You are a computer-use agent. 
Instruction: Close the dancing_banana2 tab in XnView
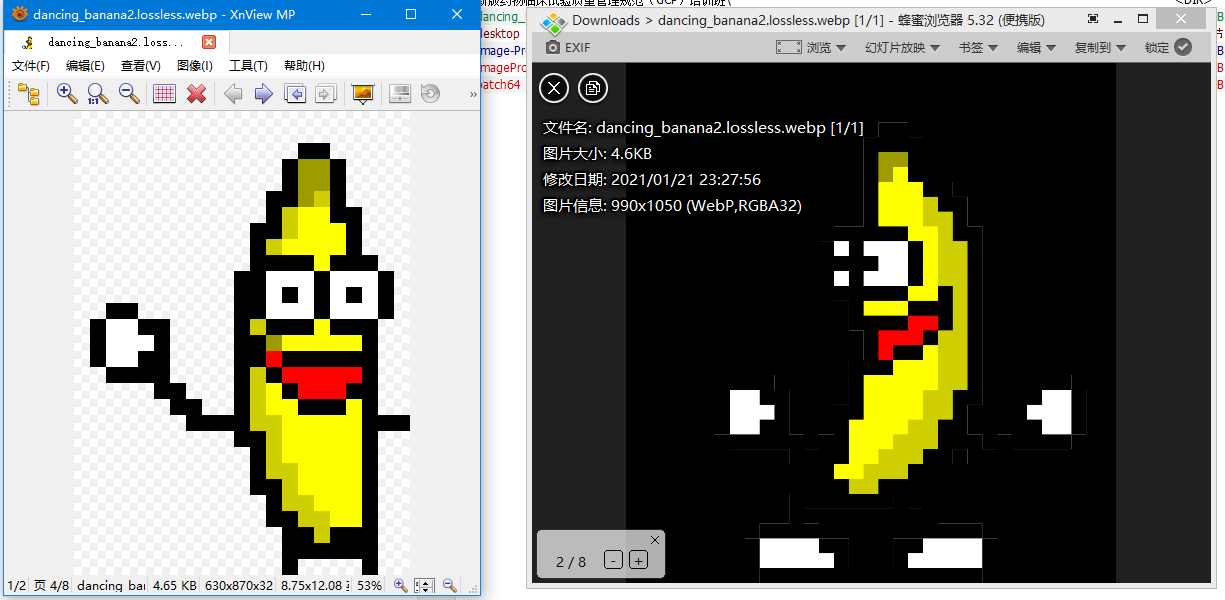click(209, 42)
